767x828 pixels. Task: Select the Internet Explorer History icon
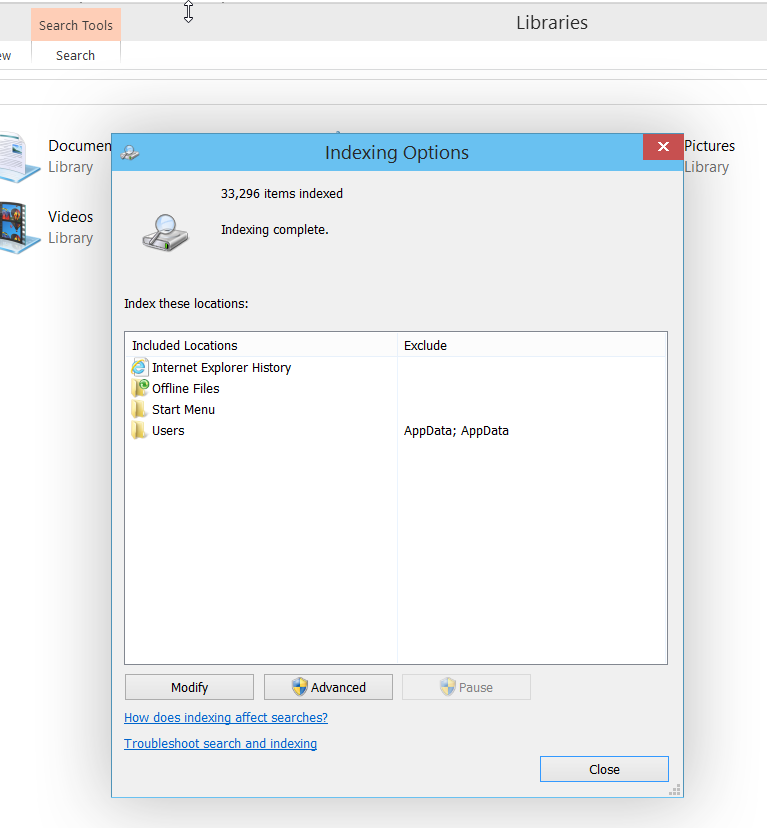coord(139,367)
